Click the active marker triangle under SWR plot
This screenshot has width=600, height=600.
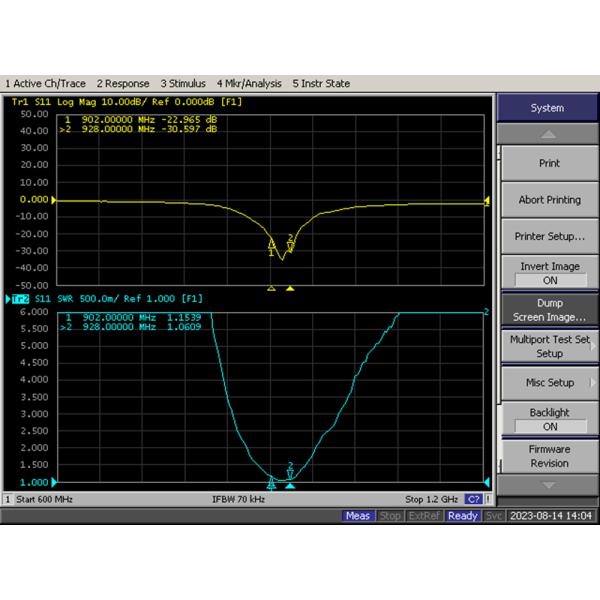[x=290, y=486]
